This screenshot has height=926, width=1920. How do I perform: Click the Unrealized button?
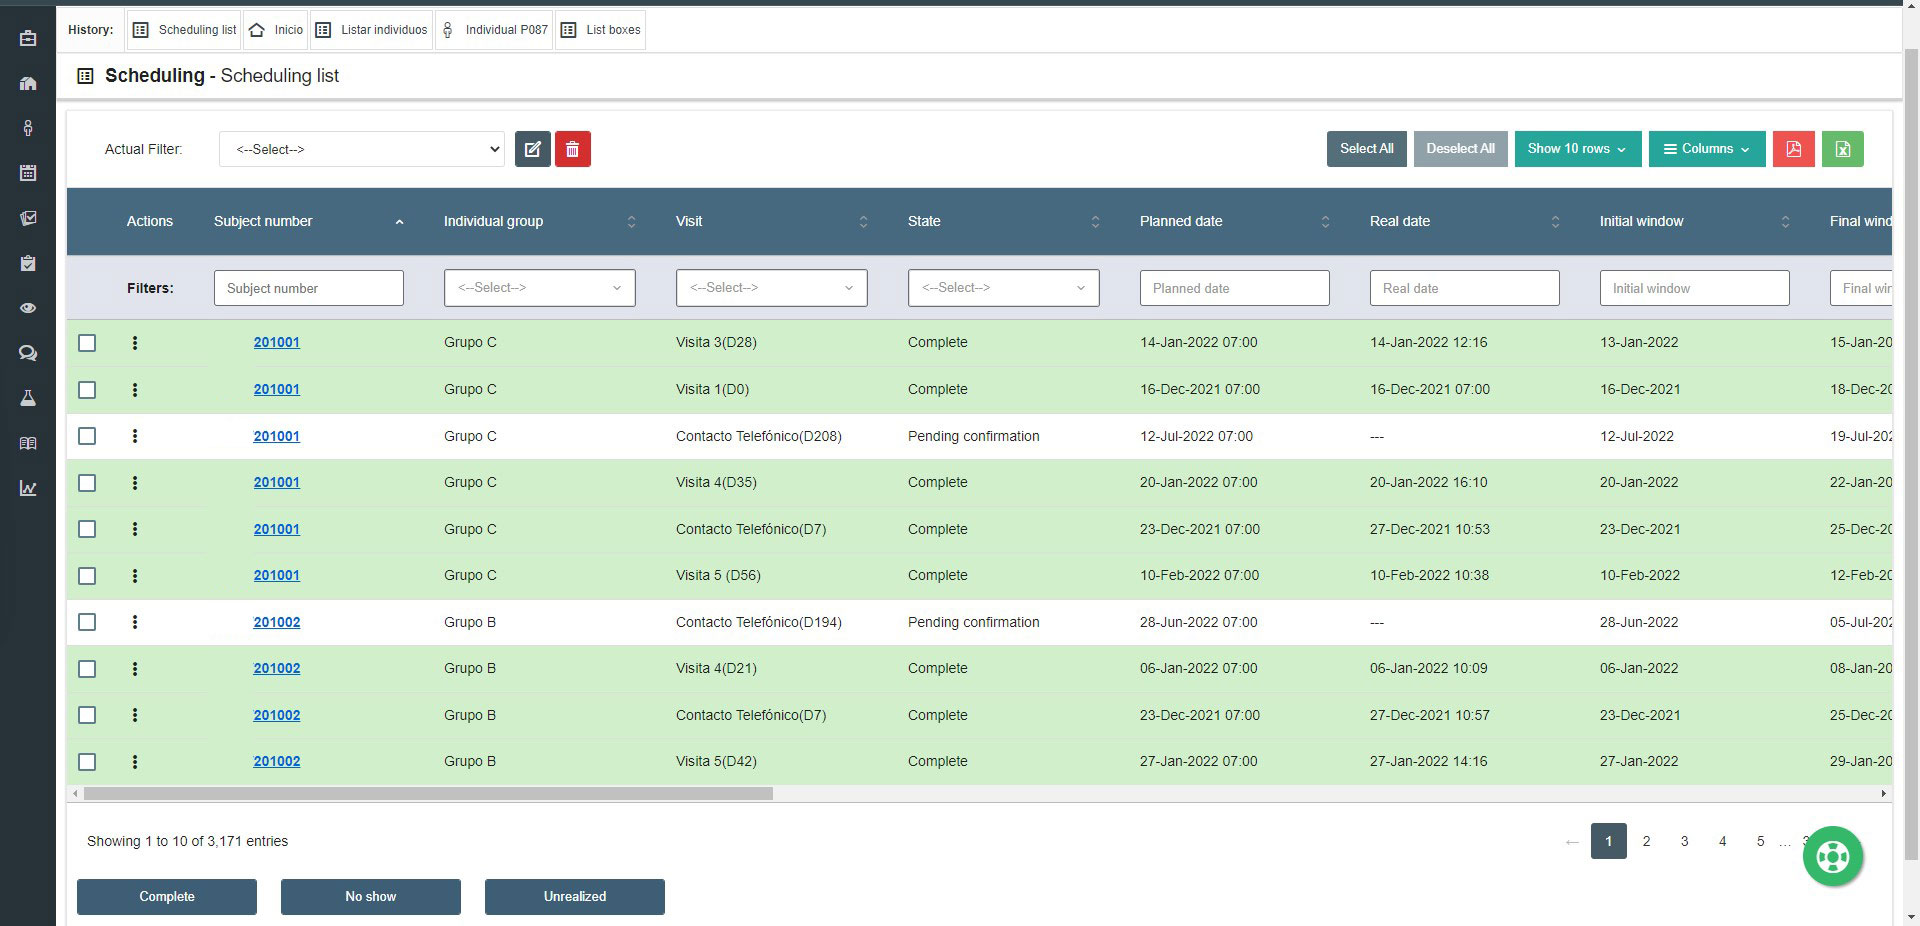click(575, 897)
